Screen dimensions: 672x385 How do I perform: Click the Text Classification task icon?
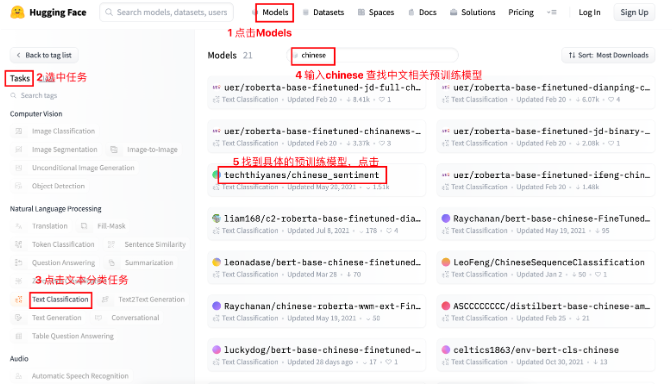tap(19, 299)
